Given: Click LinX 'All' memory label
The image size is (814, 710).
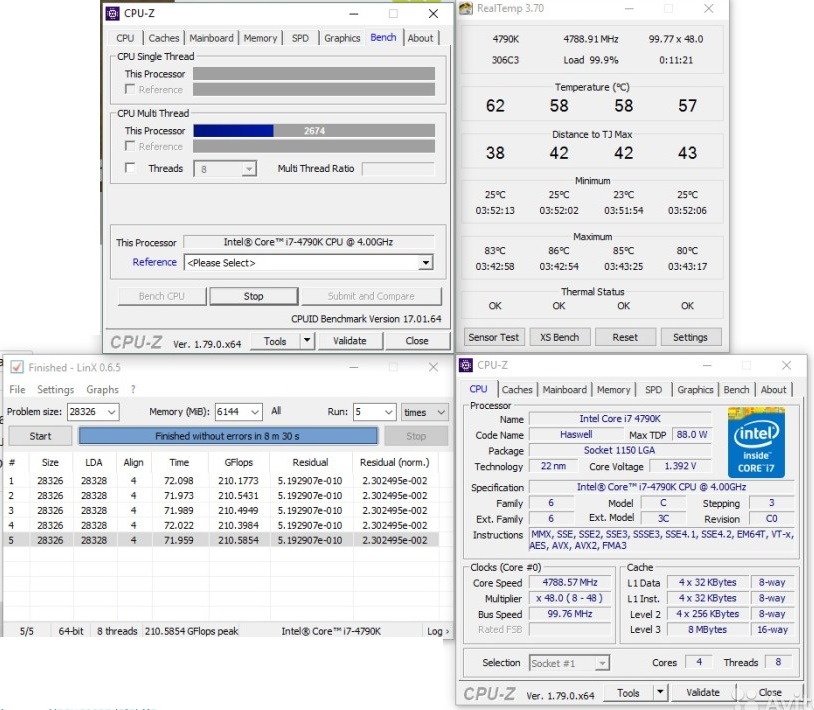Looking at the screenshot, I should (276, 411).
